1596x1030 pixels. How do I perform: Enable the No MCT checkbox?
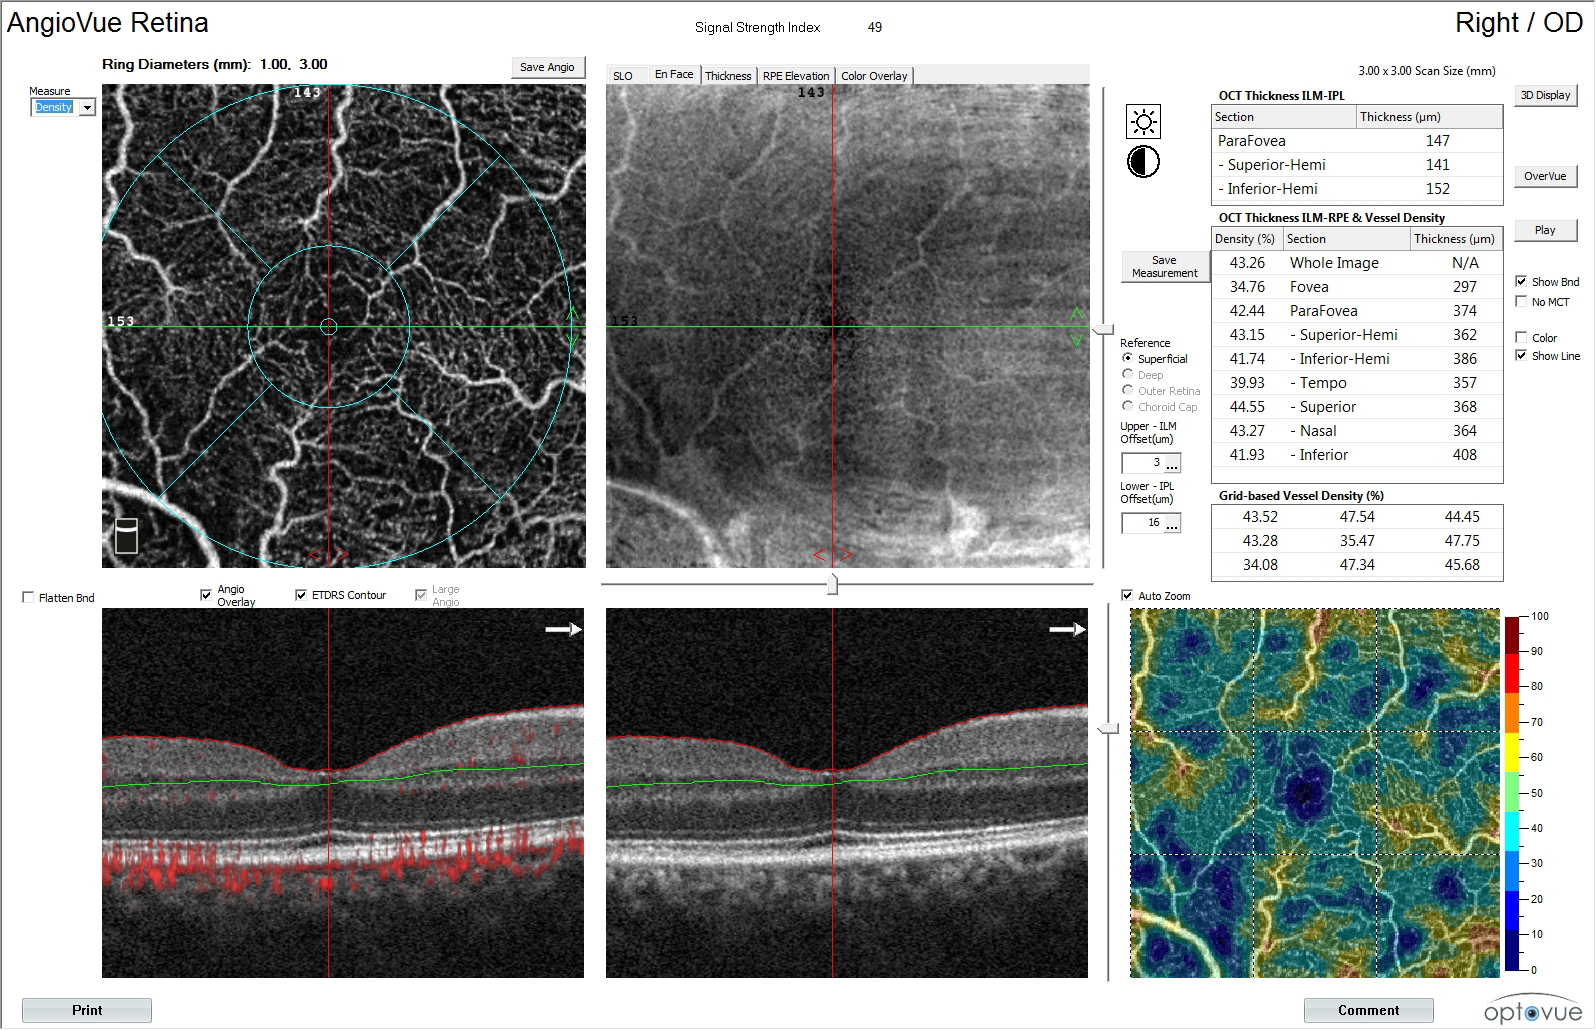pos(1521,302)
